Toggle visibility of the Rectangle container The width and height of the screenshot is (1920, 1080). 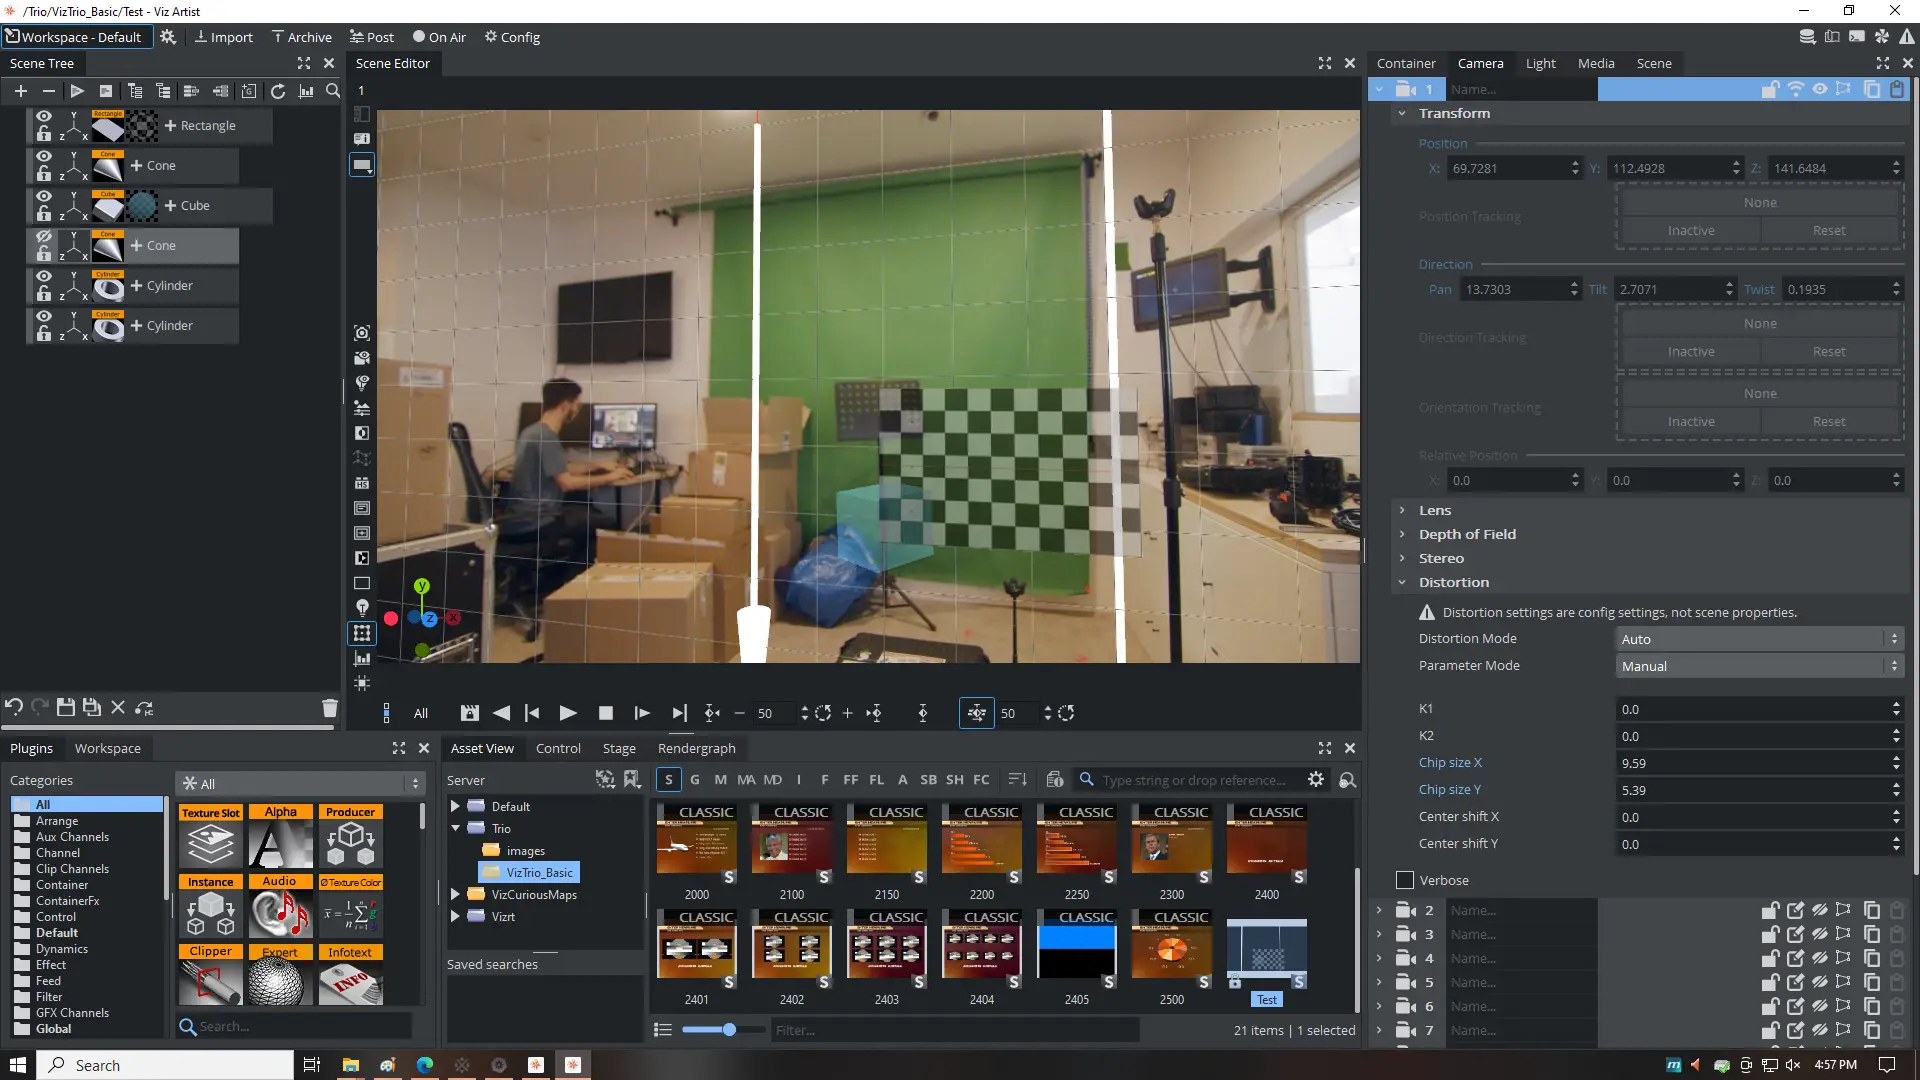coord(44,117)
